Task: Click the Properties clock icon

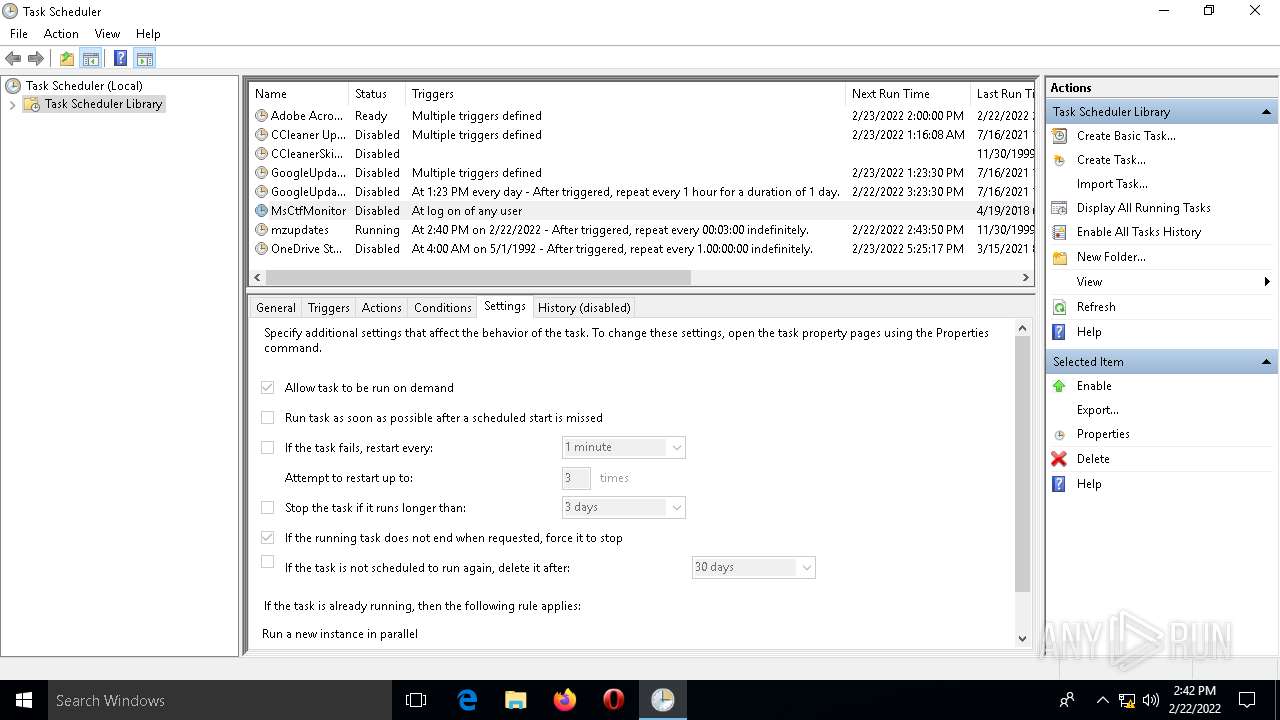Action: pos(1060,435)
